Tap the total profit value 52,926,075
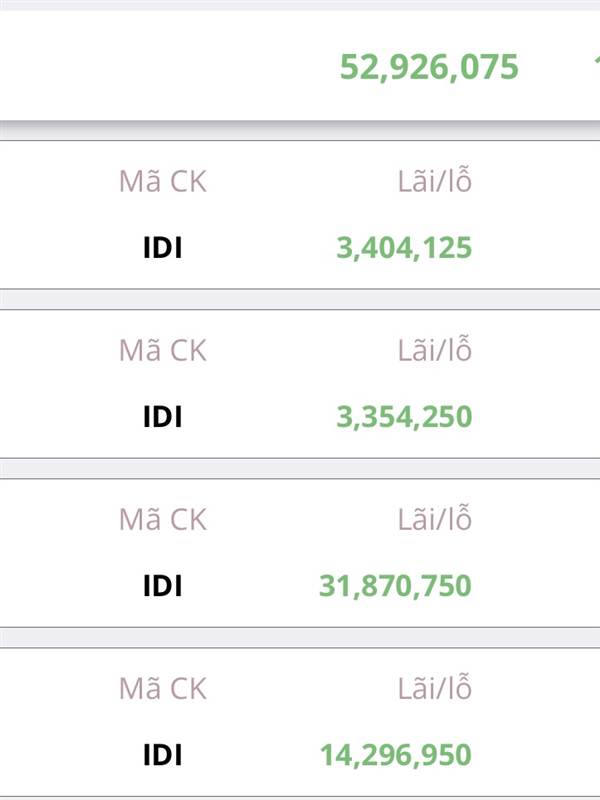 (x=429, y=68)
